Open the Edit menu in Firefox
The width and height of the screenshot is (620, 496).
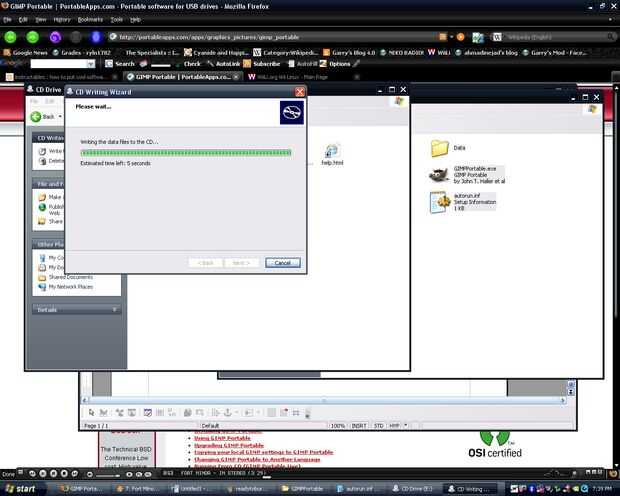[x=23, y=19]
